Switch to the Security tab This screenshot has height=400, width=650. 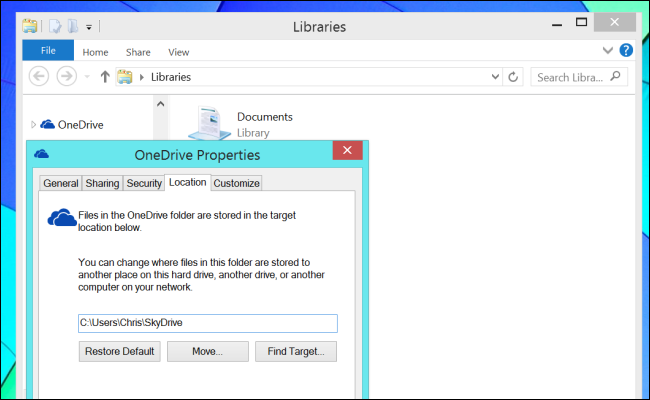[x=144, y=183]
